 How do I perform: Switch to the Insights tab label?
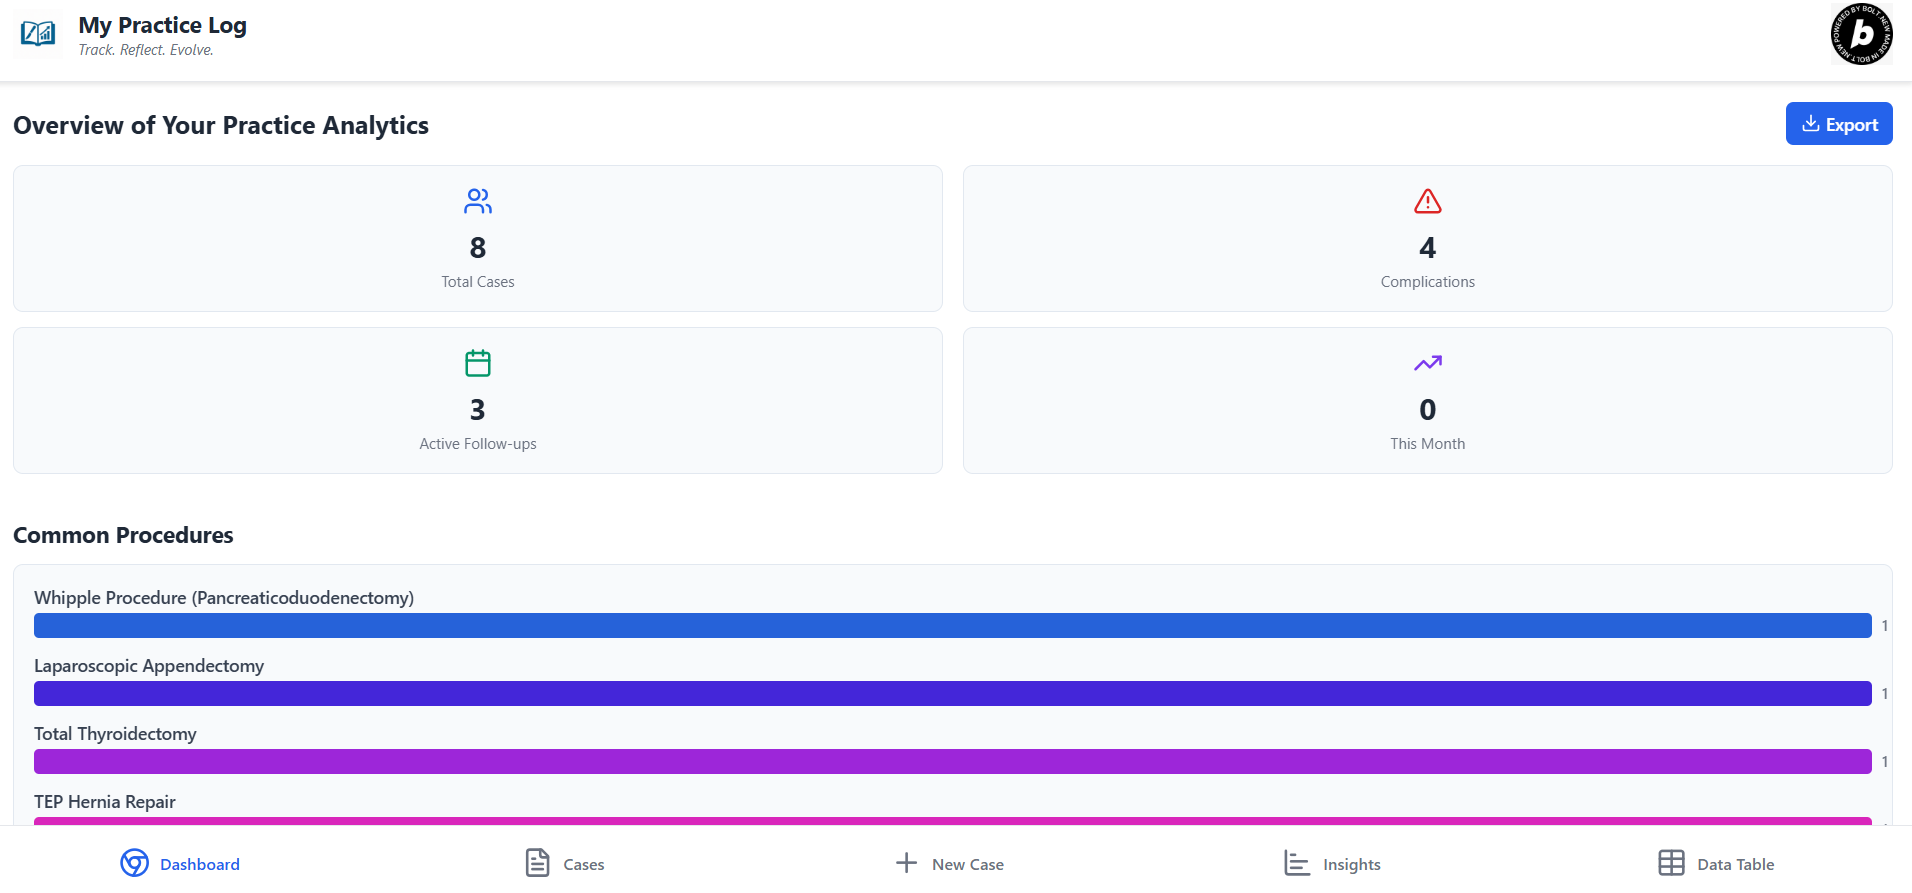[1352, 865]
